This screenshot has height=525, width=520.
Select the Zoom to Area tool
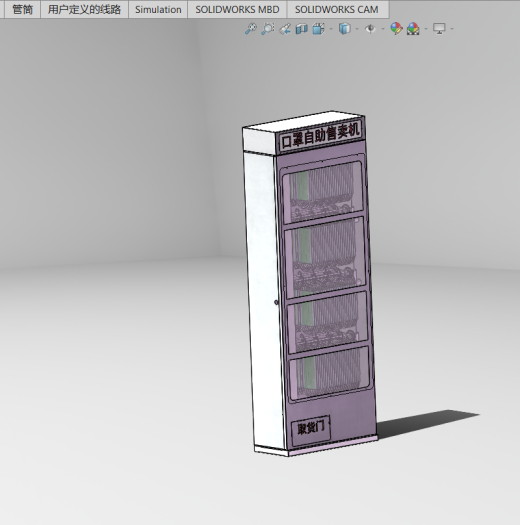point(268,29)
